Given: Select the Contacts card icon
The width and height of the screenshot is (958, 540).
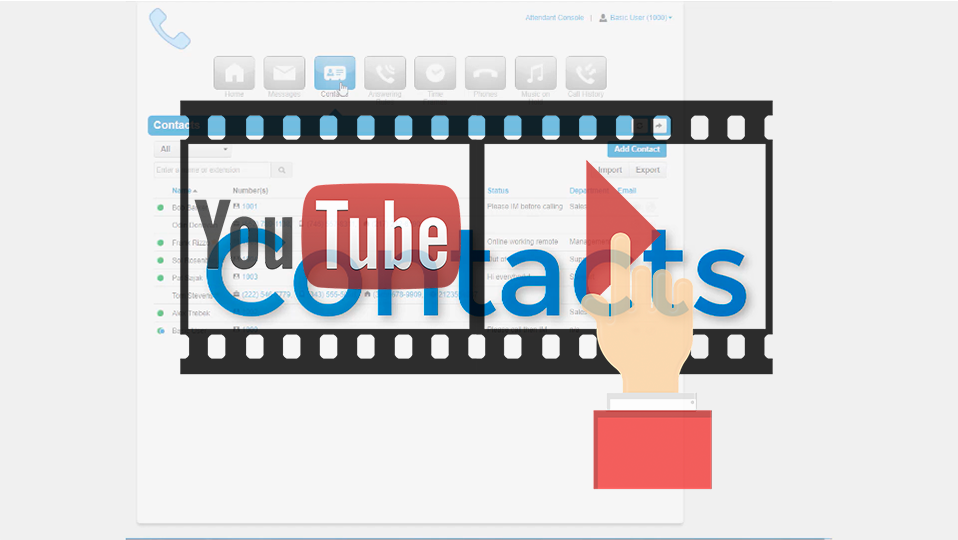Looking at the screenshot, I should point(334,73).
